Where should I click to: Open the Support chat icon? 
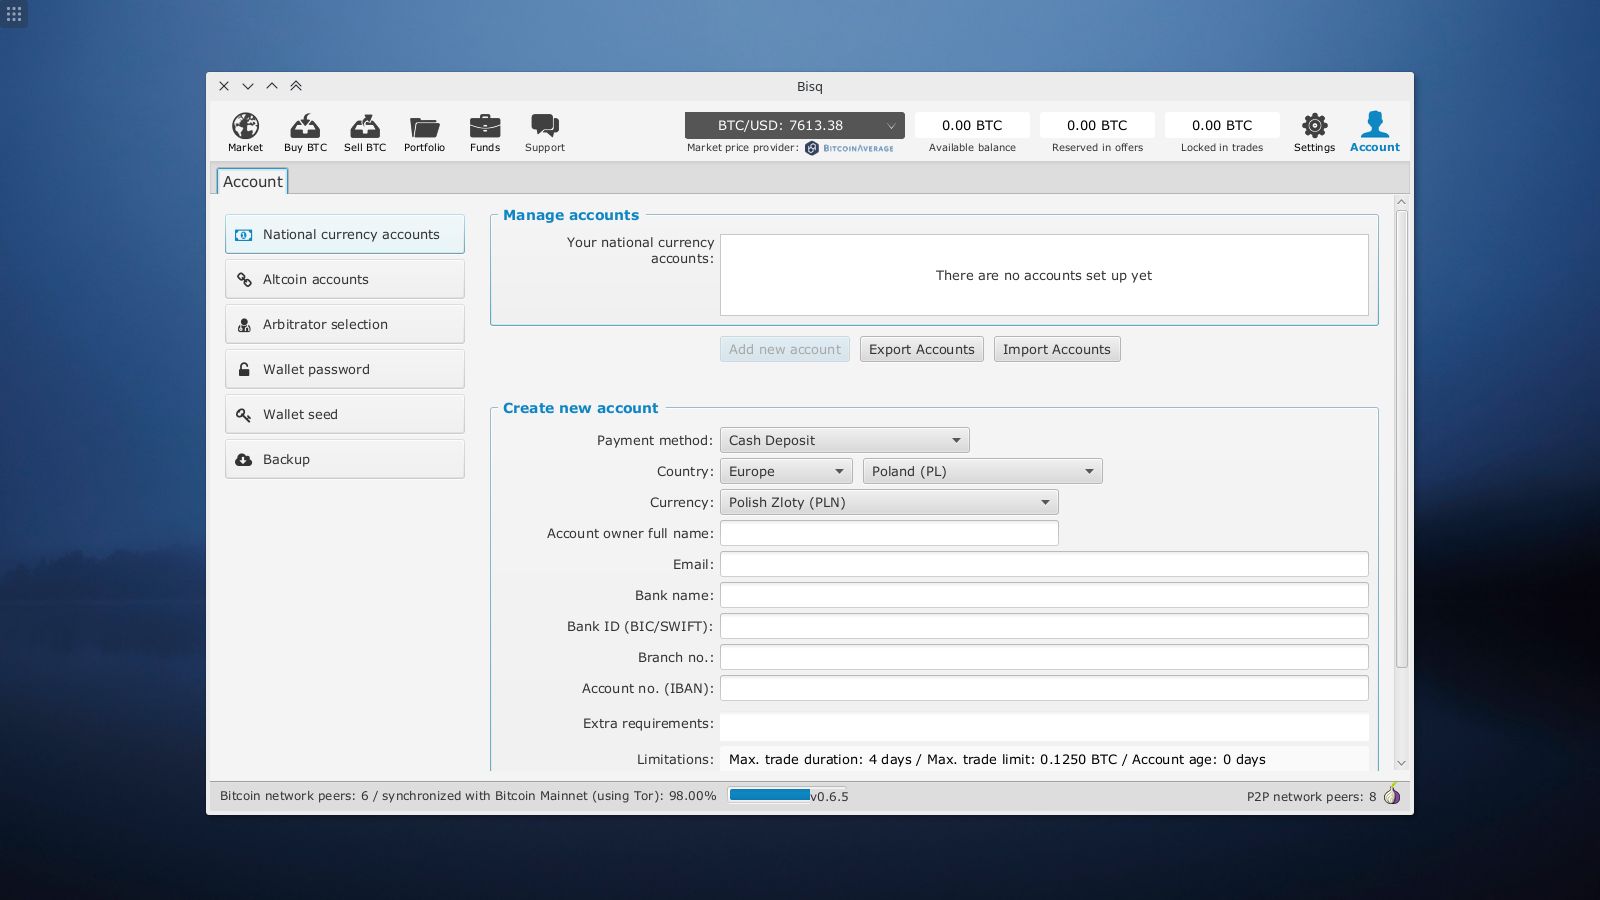tap(545, 126)
